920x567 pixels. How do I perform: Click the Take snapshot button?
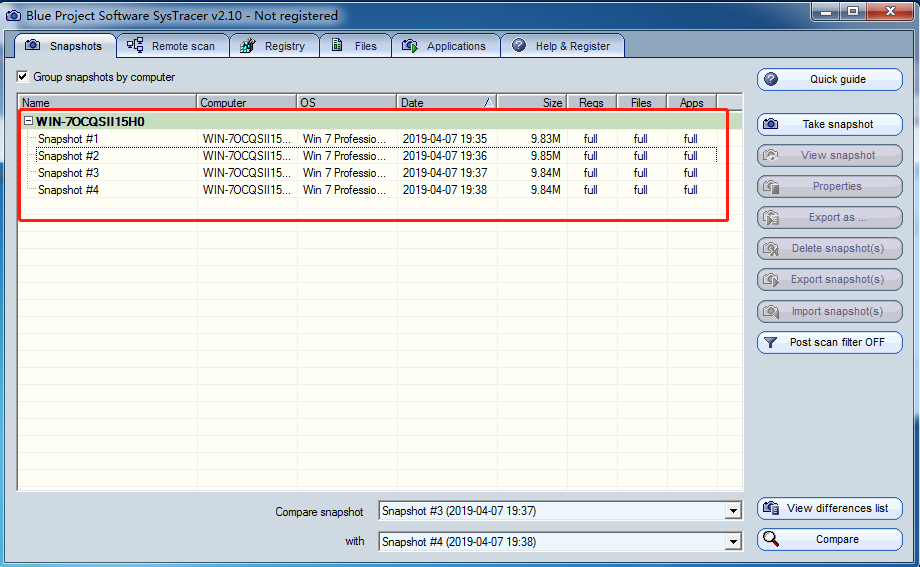[x=830, y=124]
